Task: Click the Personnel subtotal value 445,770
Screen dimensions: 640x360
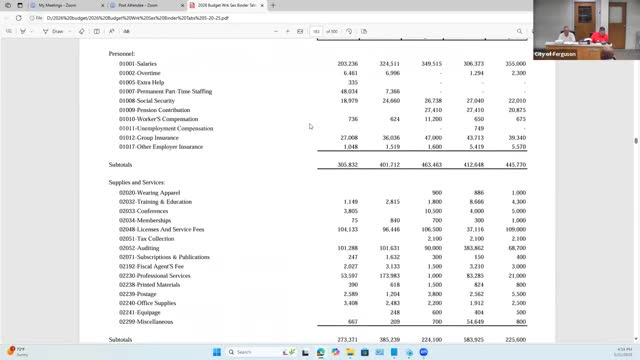Action: point(516,164)
